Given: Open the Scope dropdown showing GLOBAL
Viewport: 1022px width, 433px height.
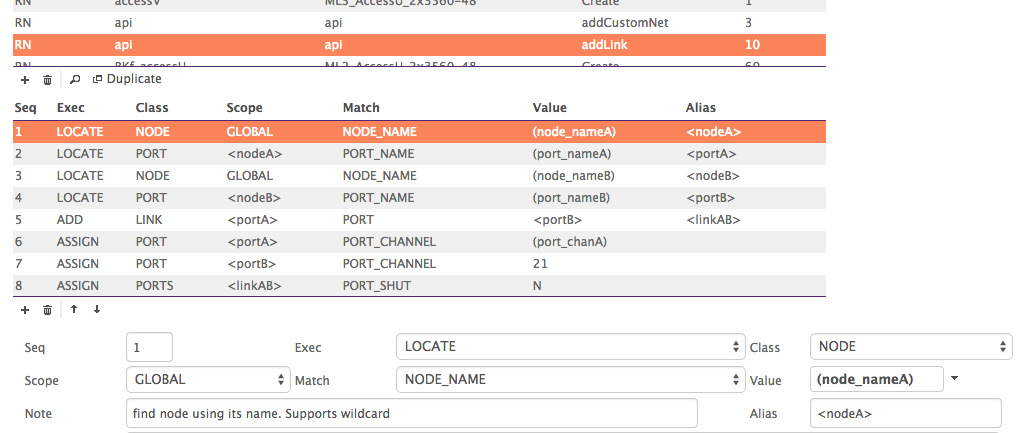Looking at the screenshot, I should point(208,380).
